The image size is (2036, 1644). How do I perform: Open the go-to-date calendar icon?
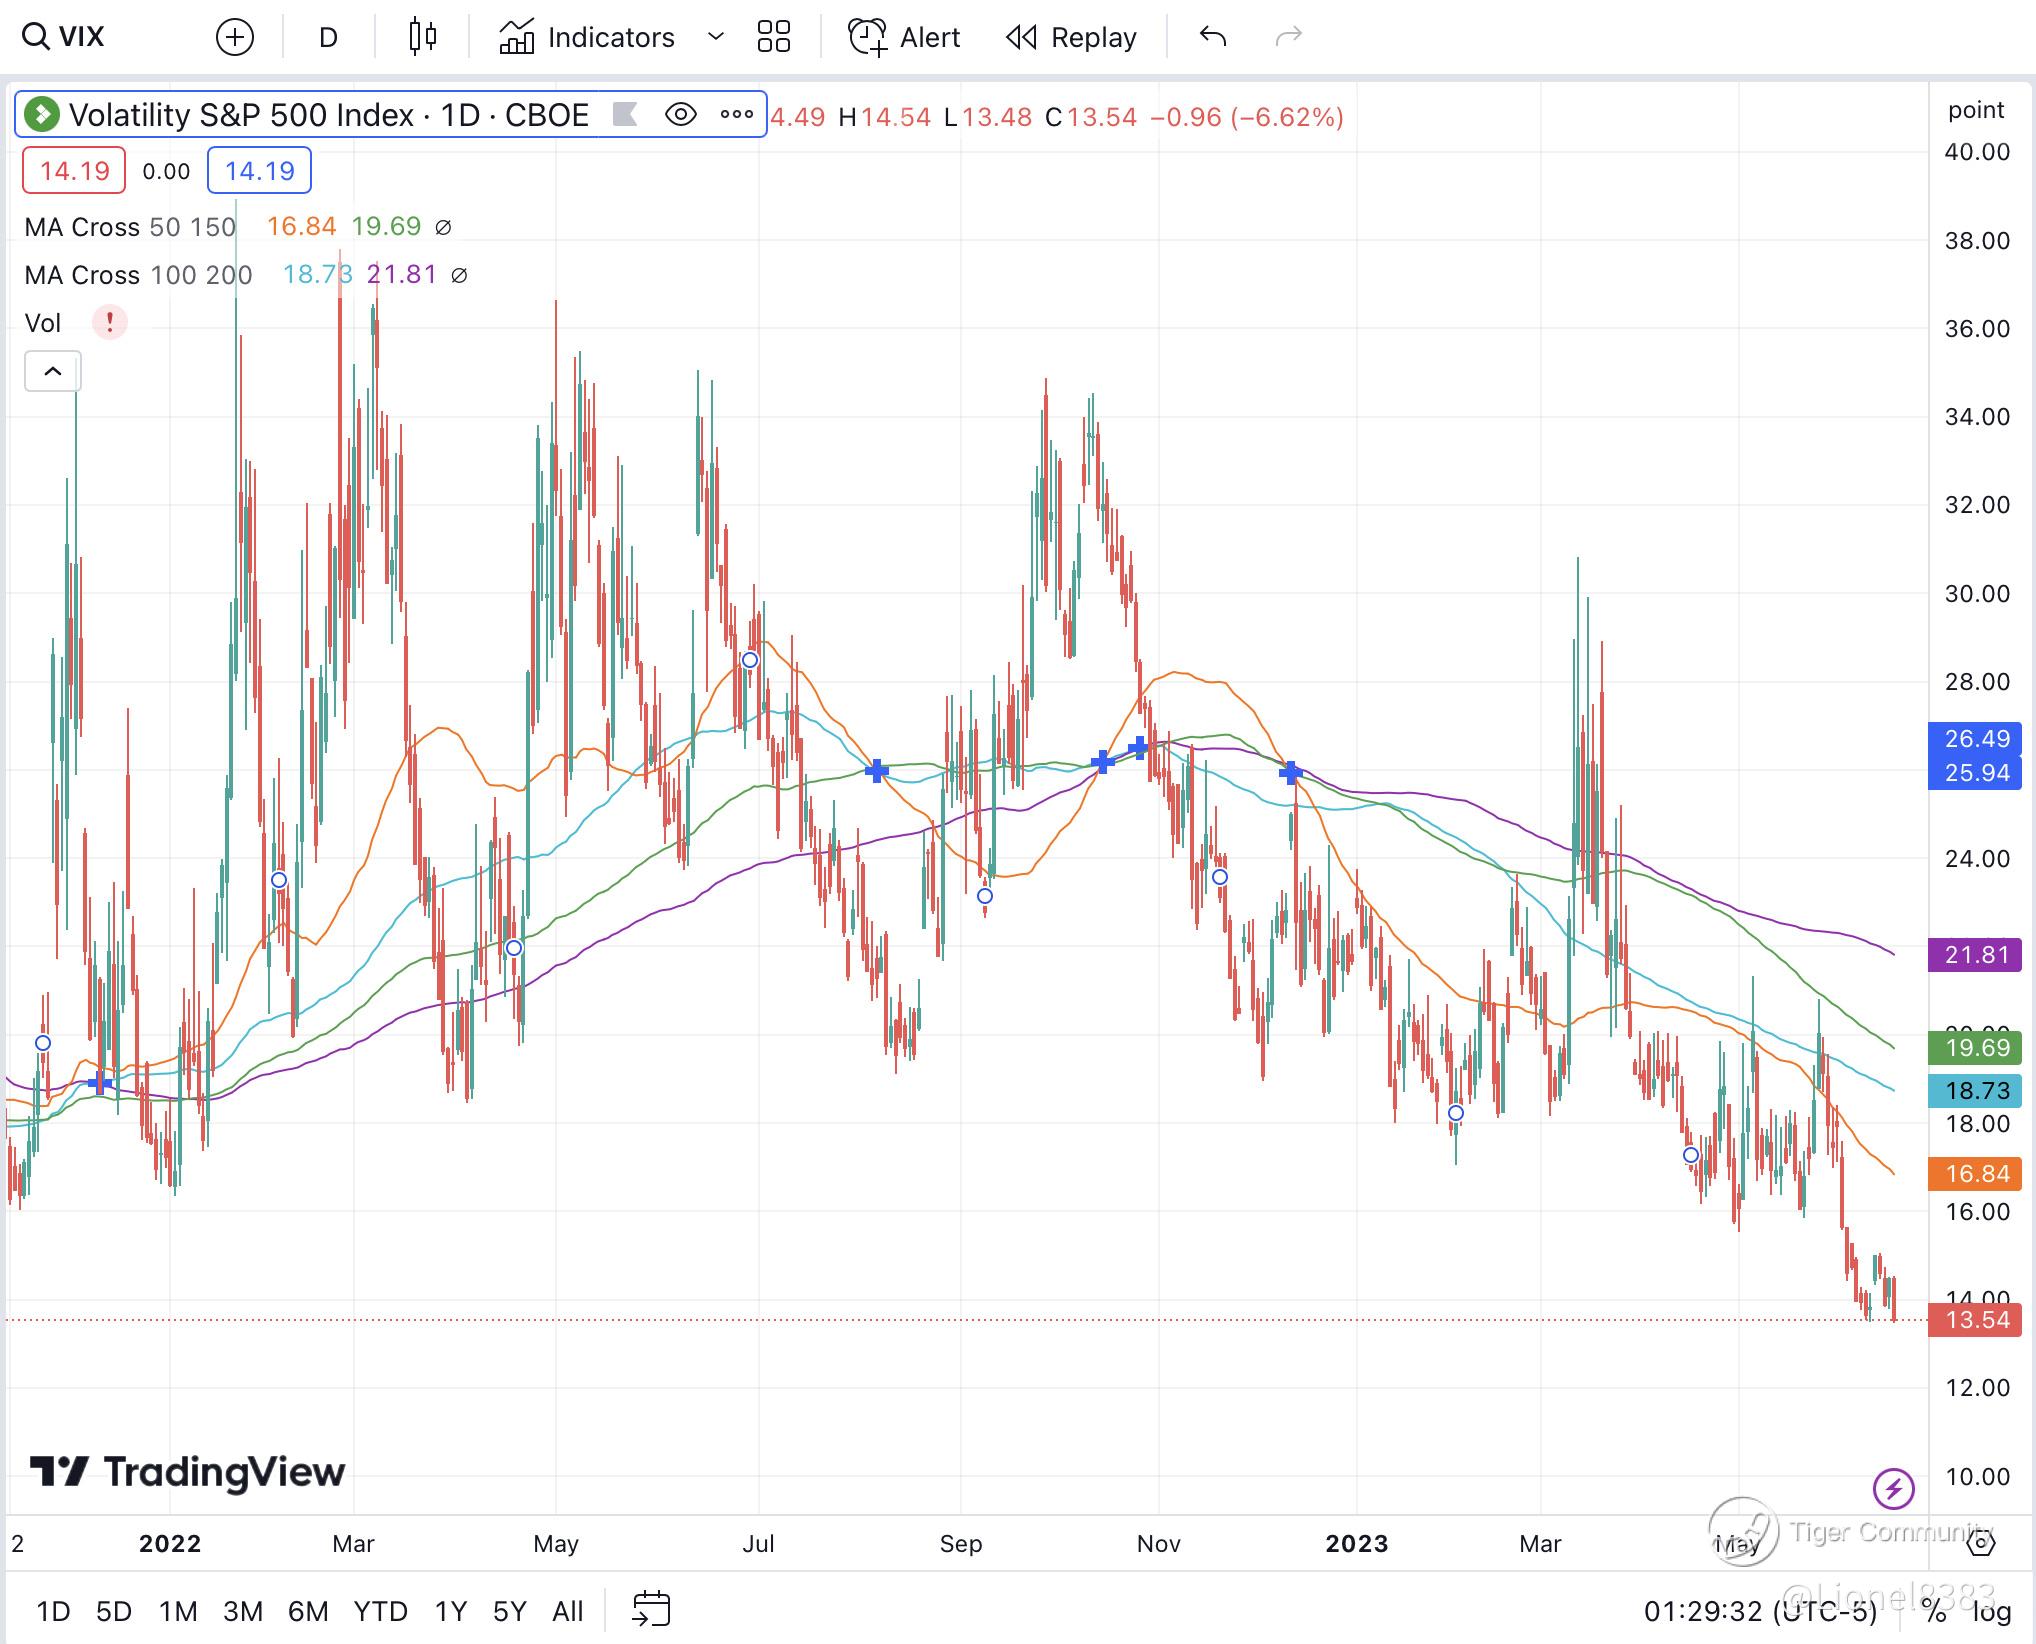pos(651,1610)
